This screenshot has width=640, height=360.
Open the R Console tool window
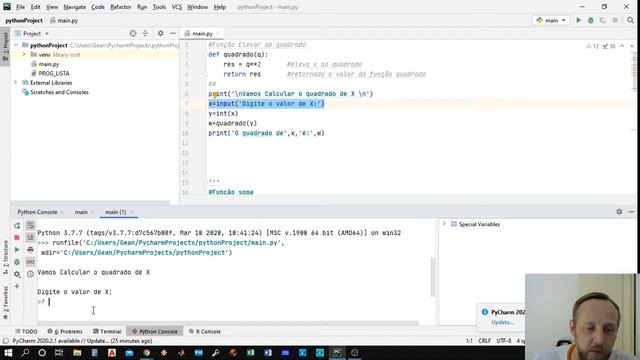[x=205, y=331]
